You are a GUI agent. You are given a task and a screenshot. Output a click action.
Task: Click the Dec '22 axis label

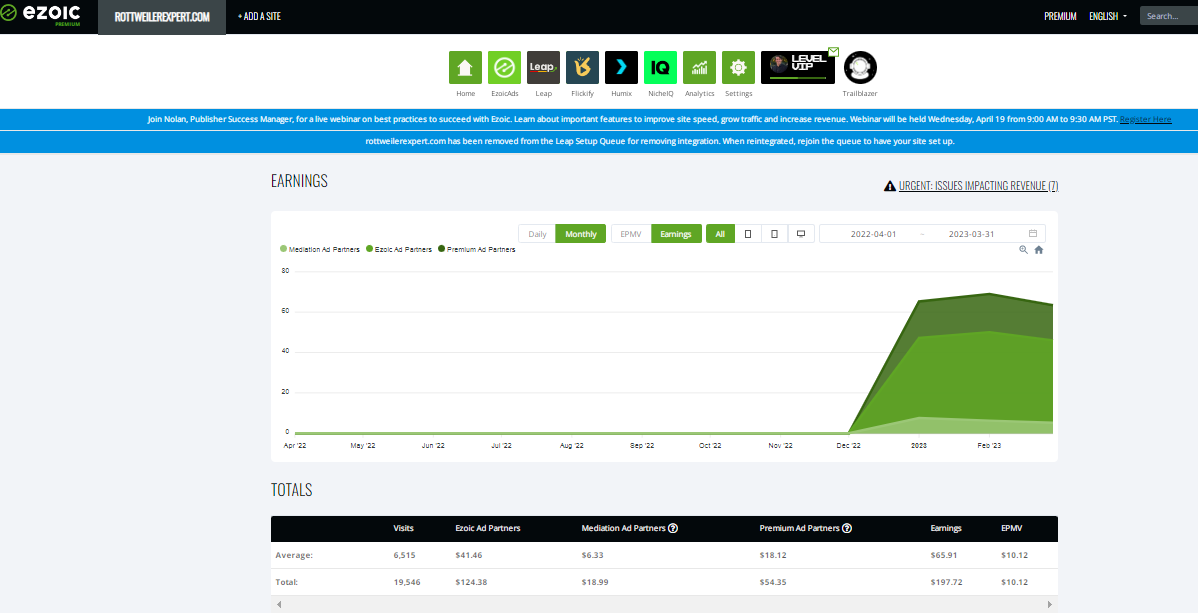coord(848,446)
